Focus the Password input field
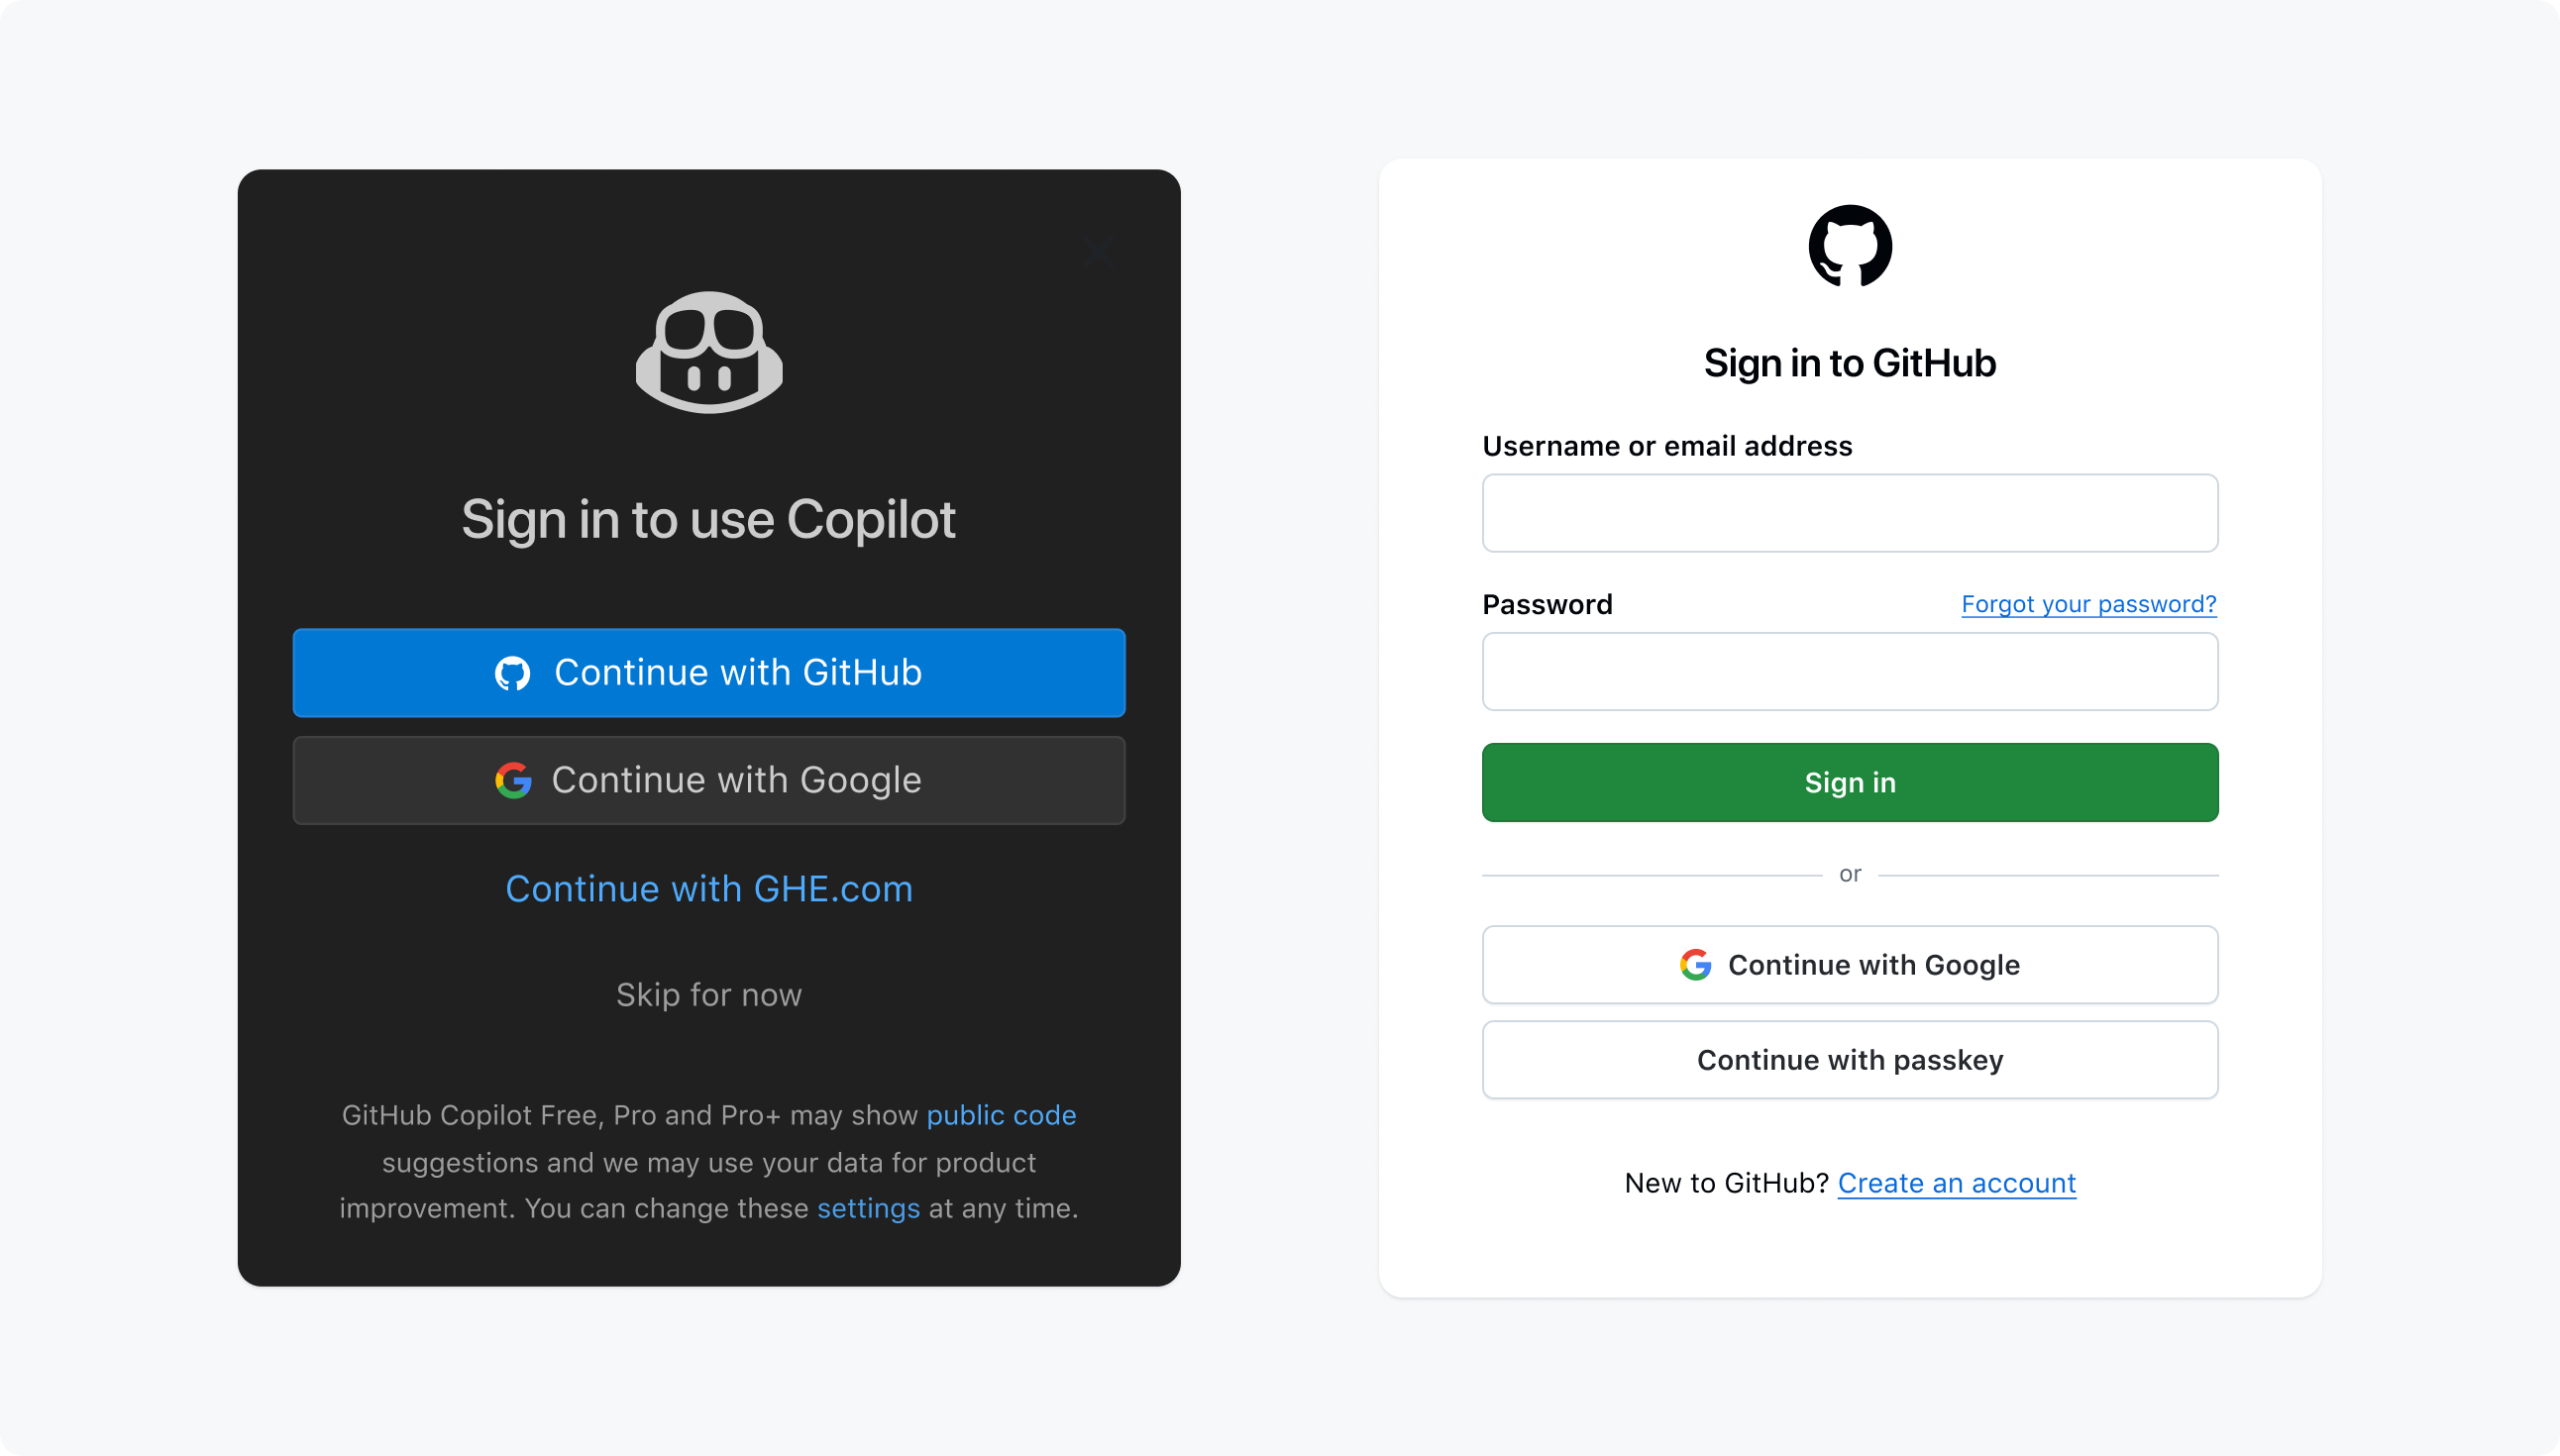Screen dimensions: 2560x1456 (x=1850, y=672)
